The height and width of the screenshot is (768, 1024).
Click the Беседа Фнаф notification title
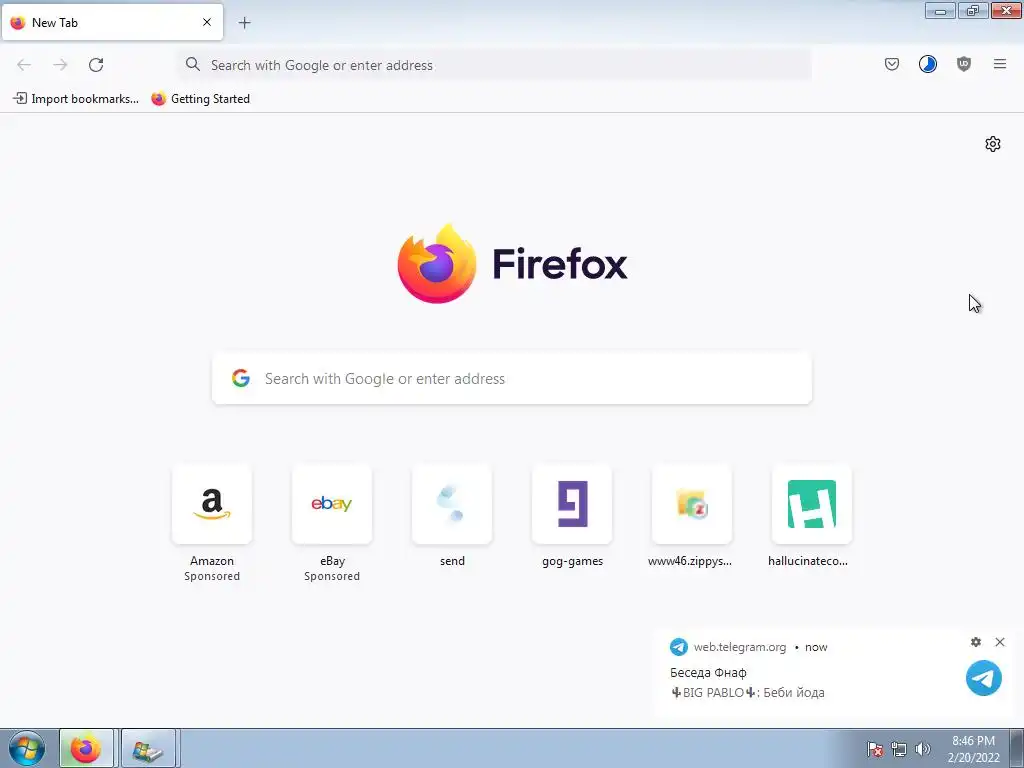pos(708,673)
